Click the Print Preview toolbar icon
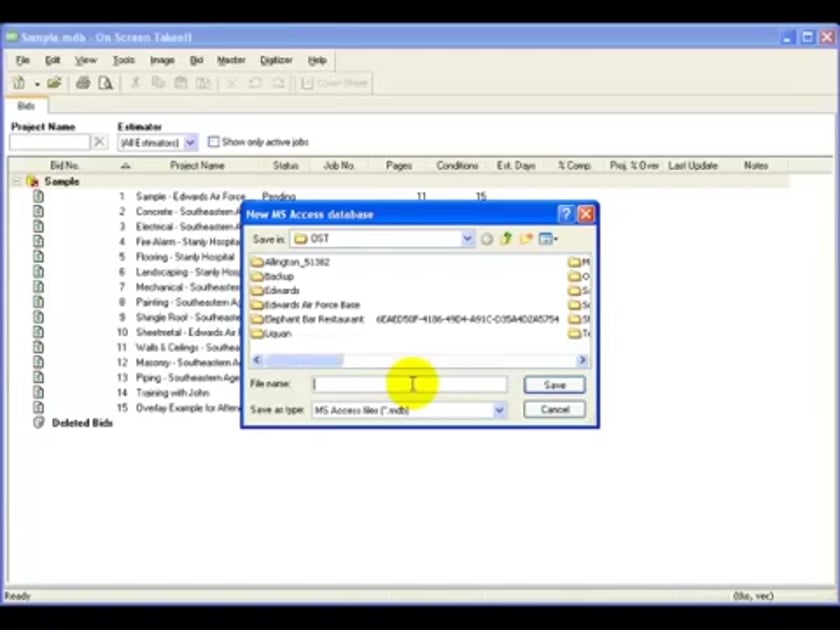 point(106,83)
